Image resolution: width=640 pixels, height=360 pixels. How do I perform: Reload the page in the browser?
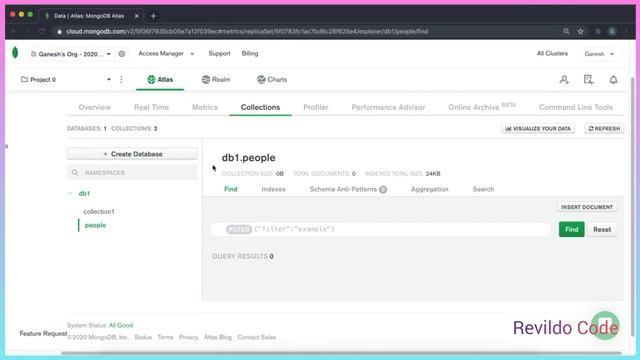(x=42, y=31)
